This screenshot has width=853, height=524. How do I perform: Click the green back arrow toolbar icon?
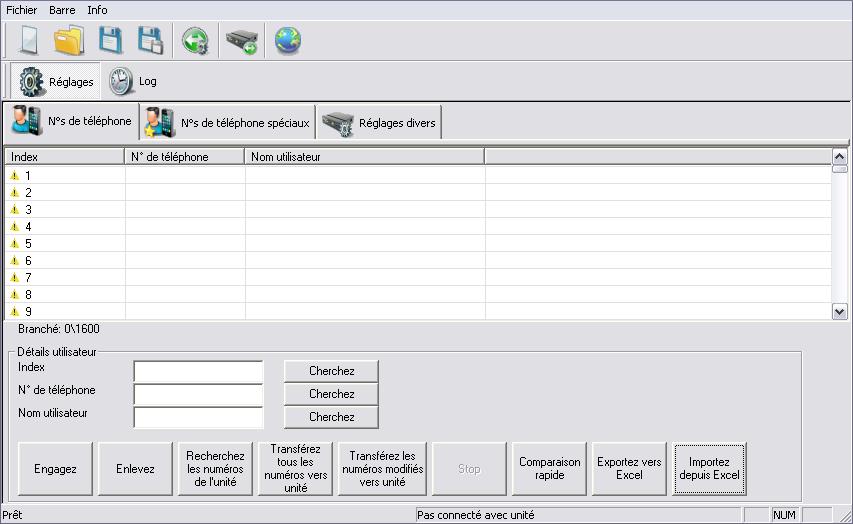point(195,41)
